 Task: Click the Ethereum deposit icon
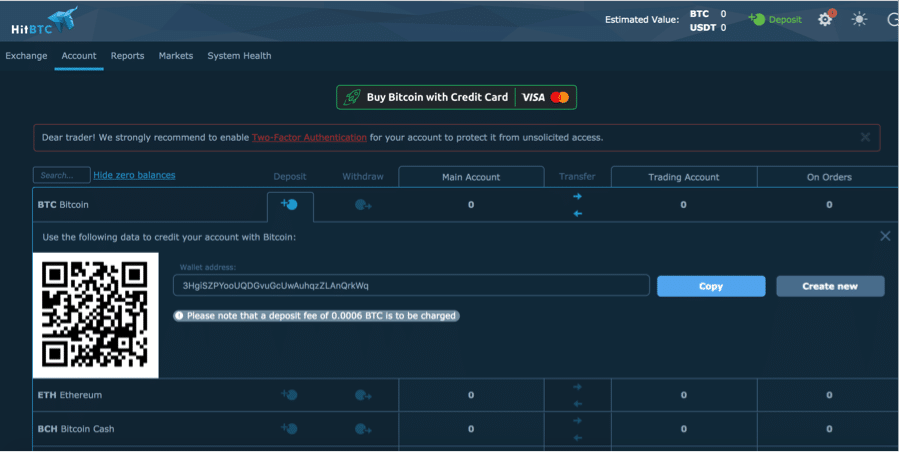coord(290,395)
